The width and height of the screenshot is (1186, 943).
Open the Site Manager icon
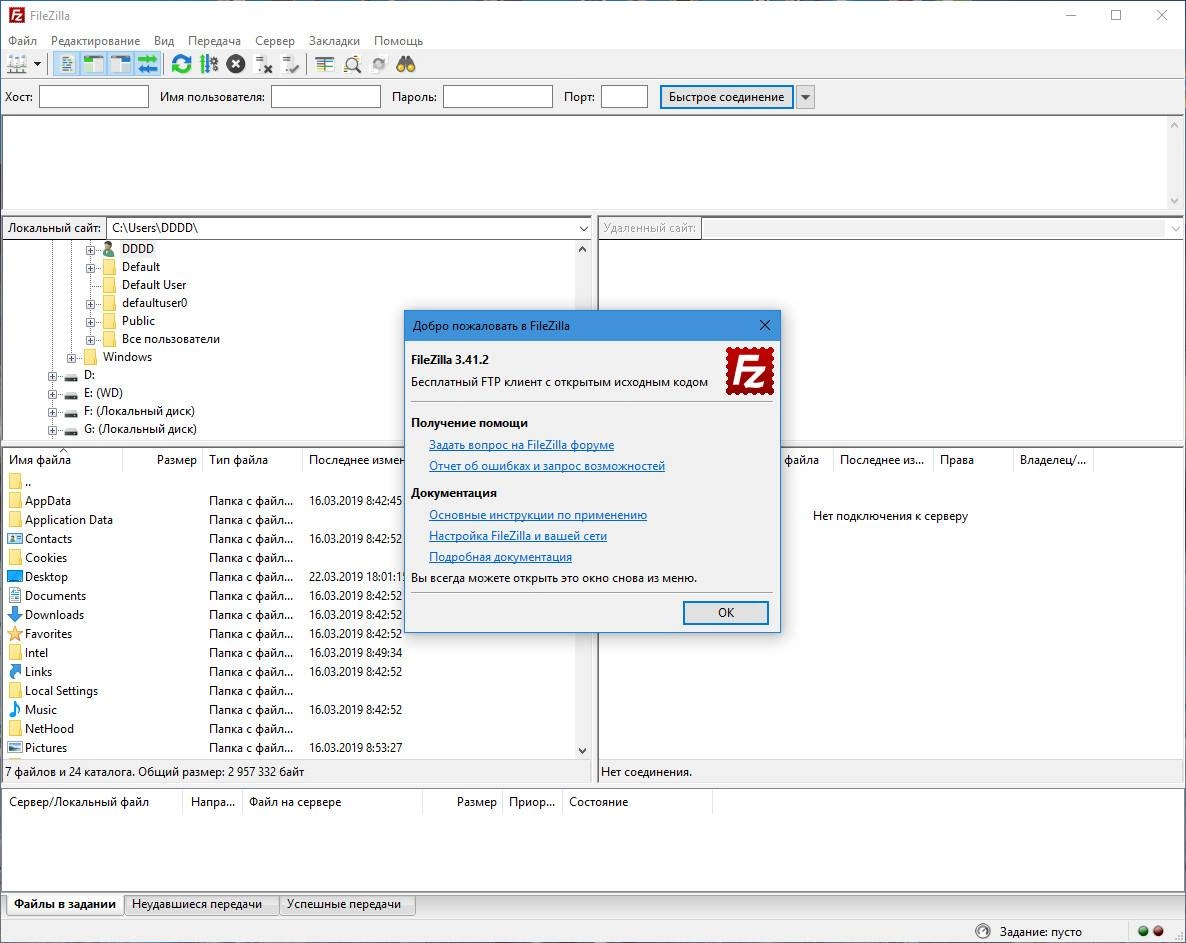pyautogui.click(x=17, y=64)
